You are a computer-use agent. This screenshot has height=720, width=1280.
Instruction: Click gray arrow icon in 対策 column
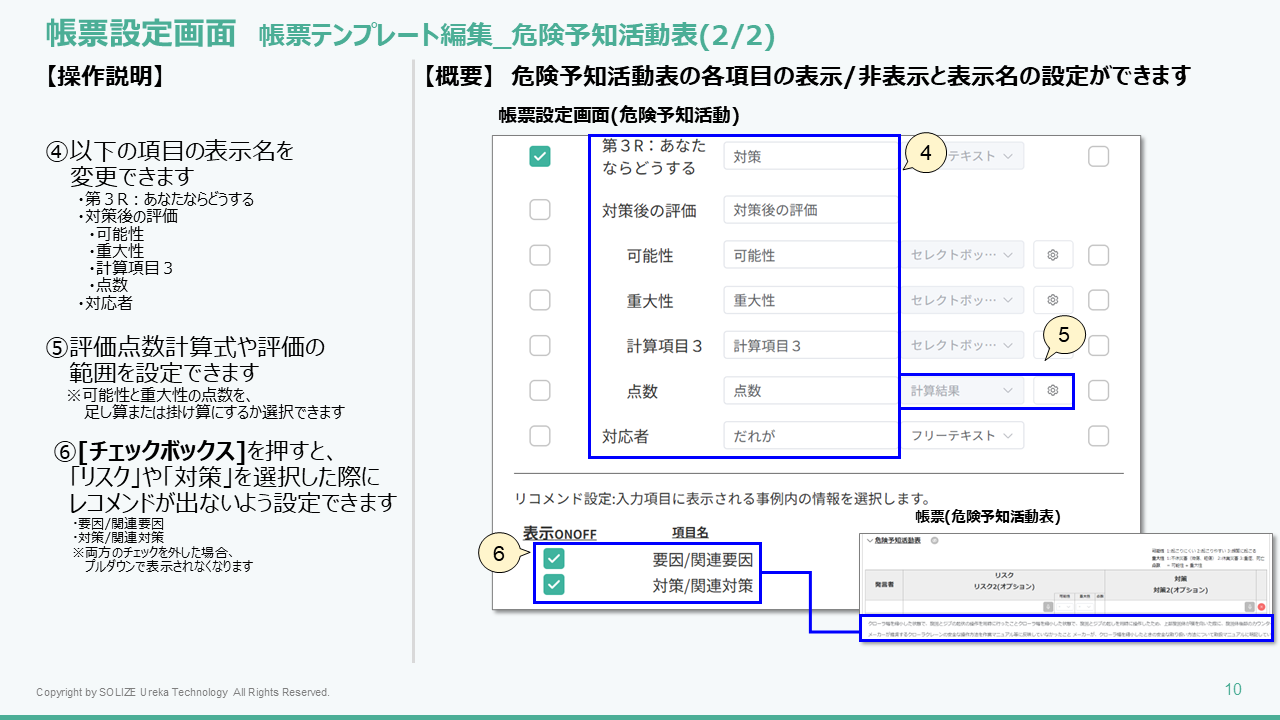(x=1250, y=606)
